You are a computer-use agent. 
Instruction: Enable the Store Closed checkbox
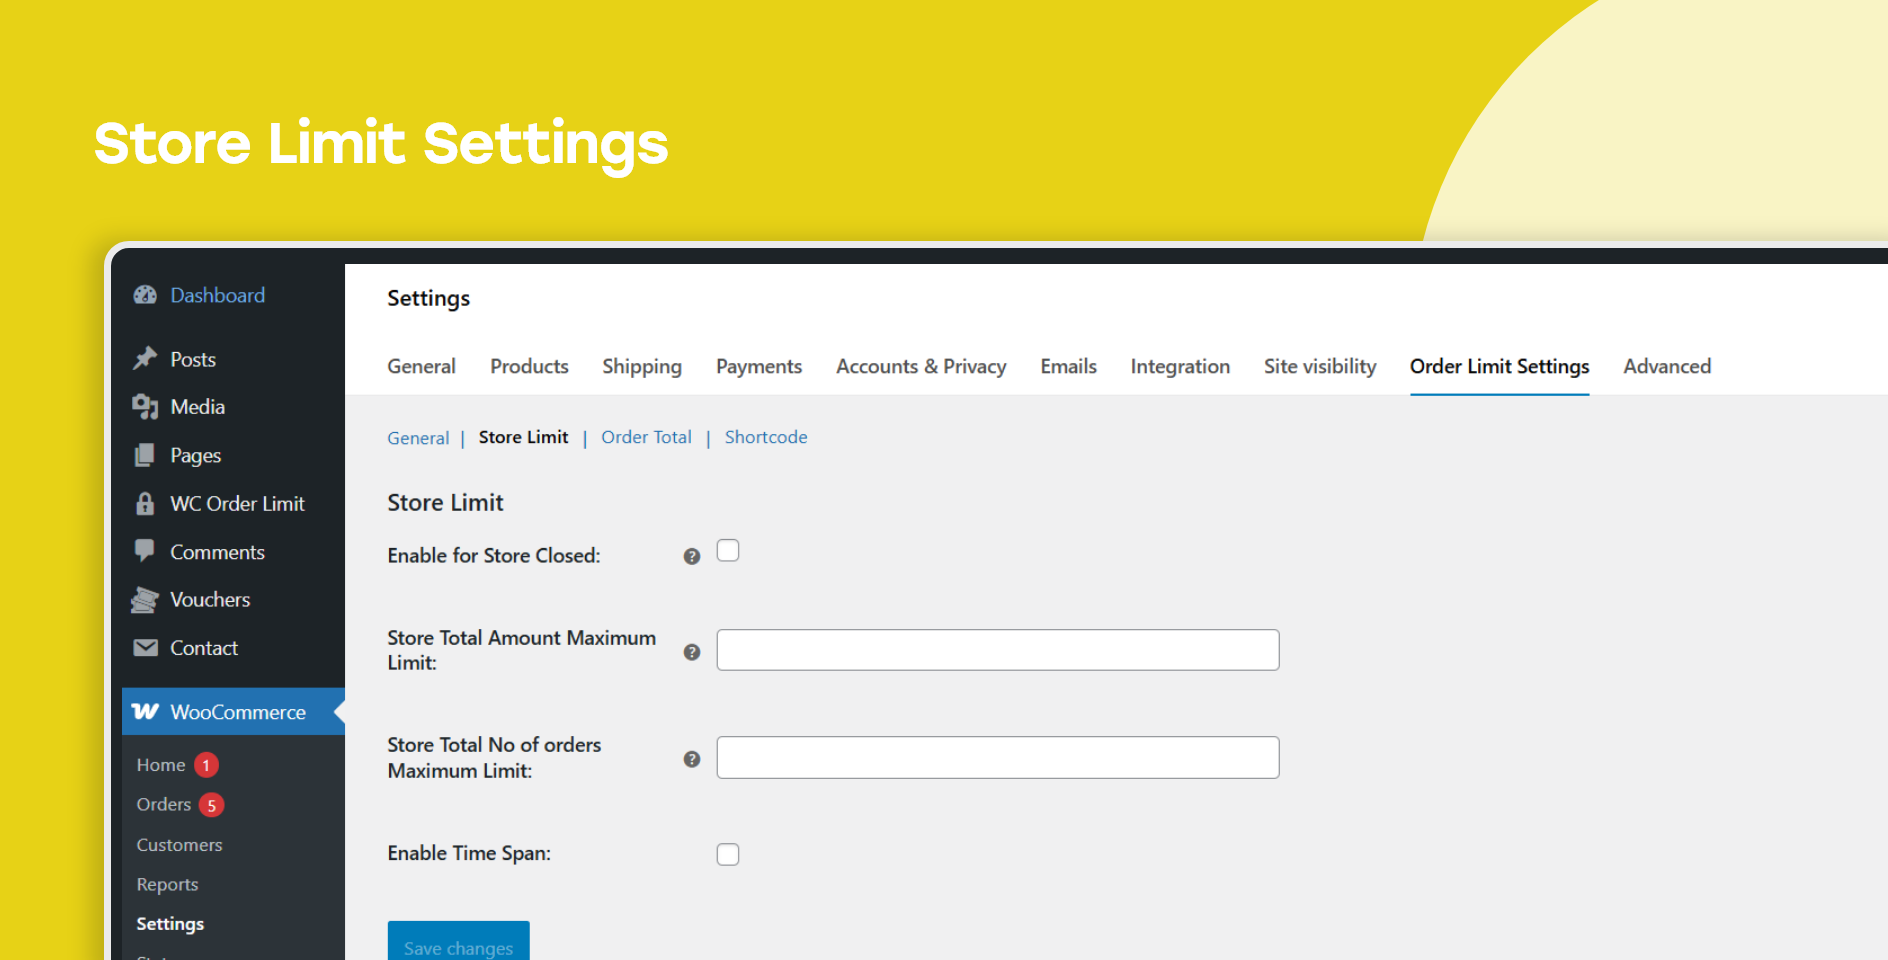click(x=728, y=551)
